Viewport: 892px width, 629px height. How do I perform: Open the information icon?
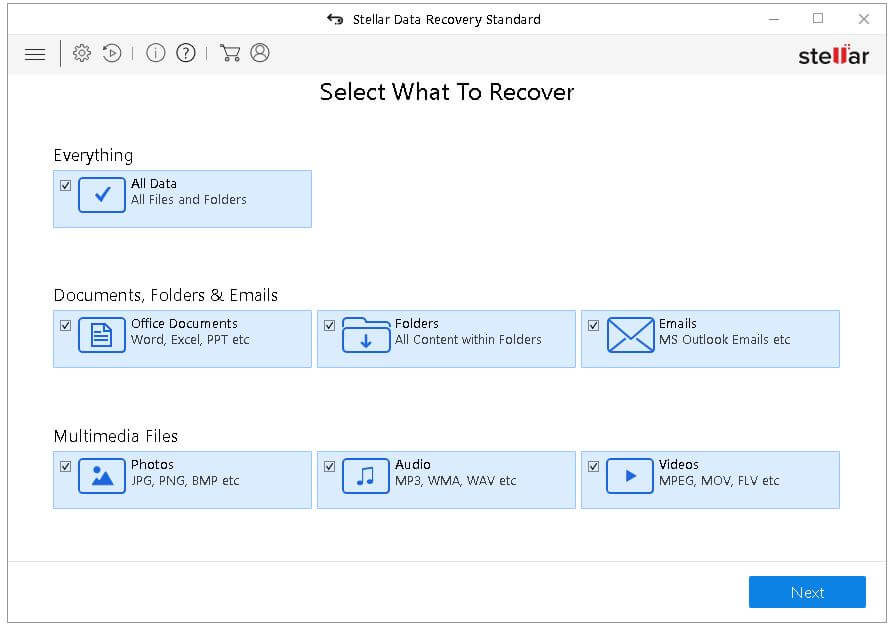point(155,53)
